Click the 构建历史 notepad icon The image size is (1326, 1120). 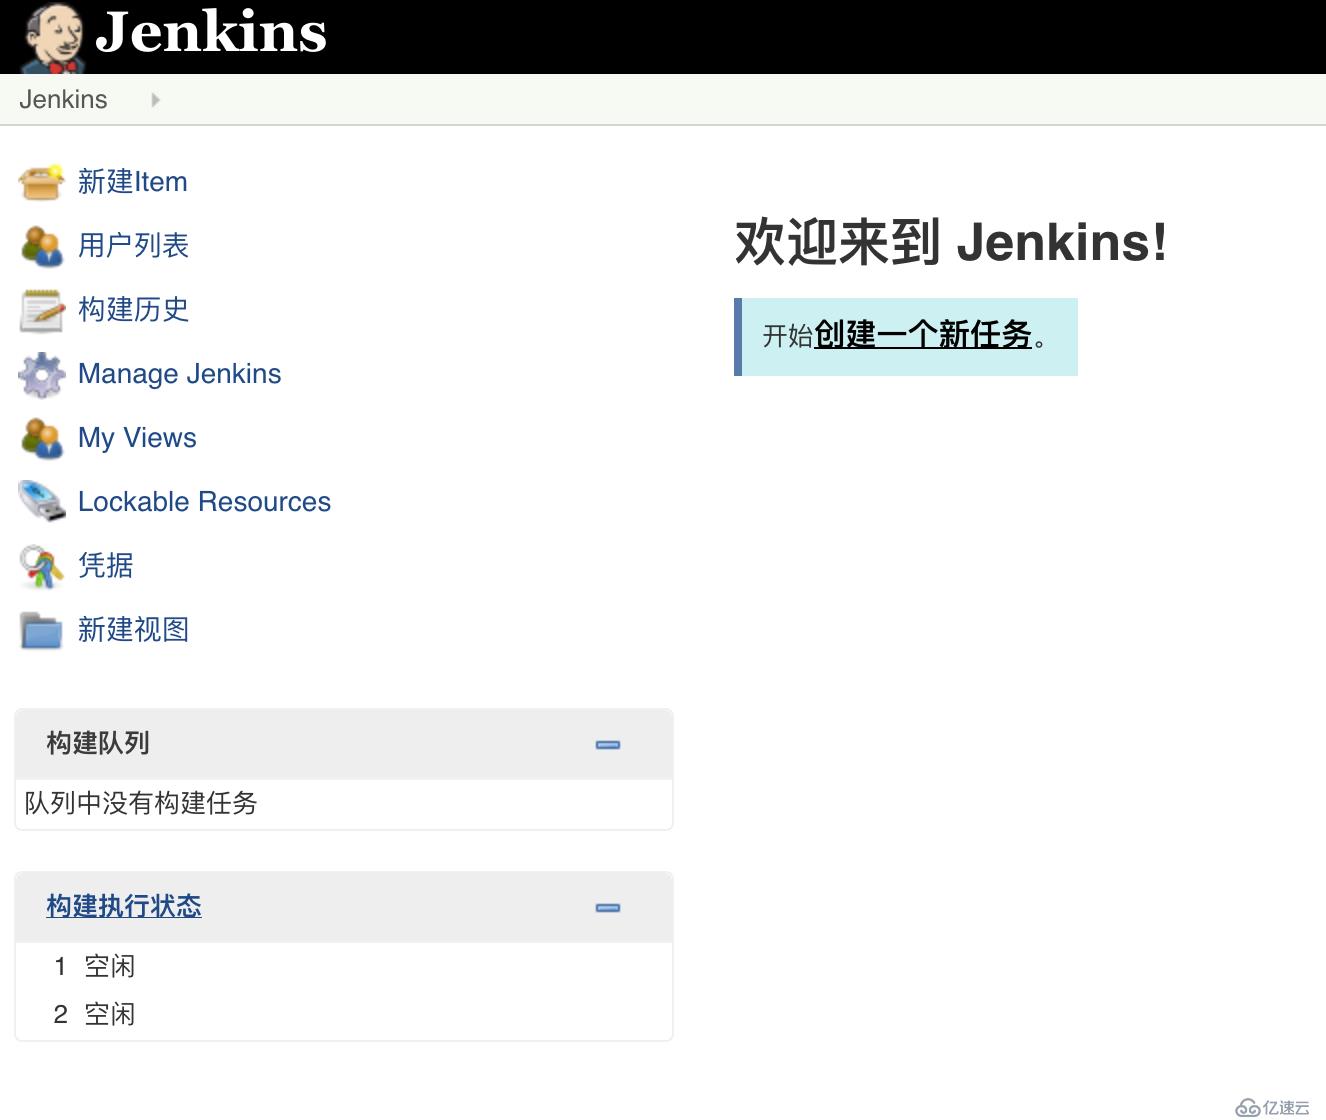pyautogui.click(x=41, y=310)
